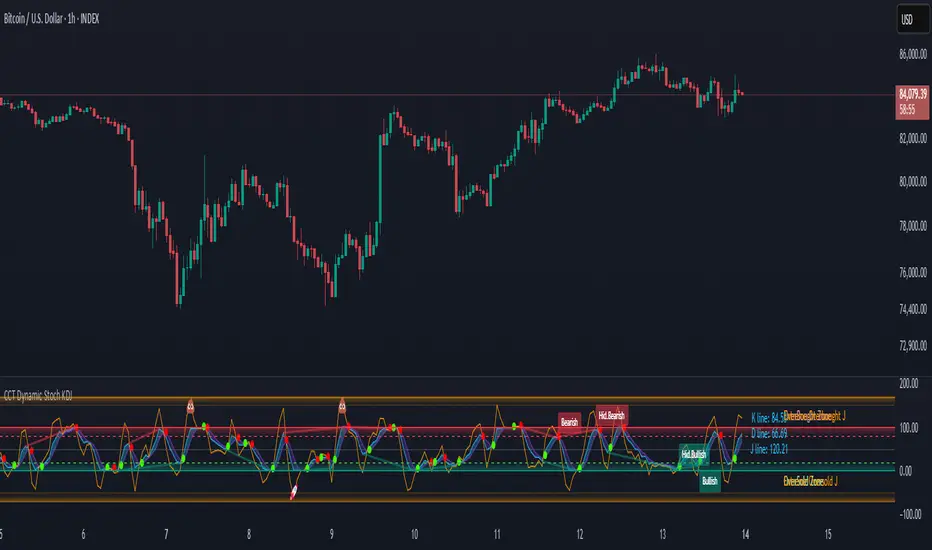Select the green Bullish divergence label
The width and height of the screenshot is (932, 550).
(710, 481)
